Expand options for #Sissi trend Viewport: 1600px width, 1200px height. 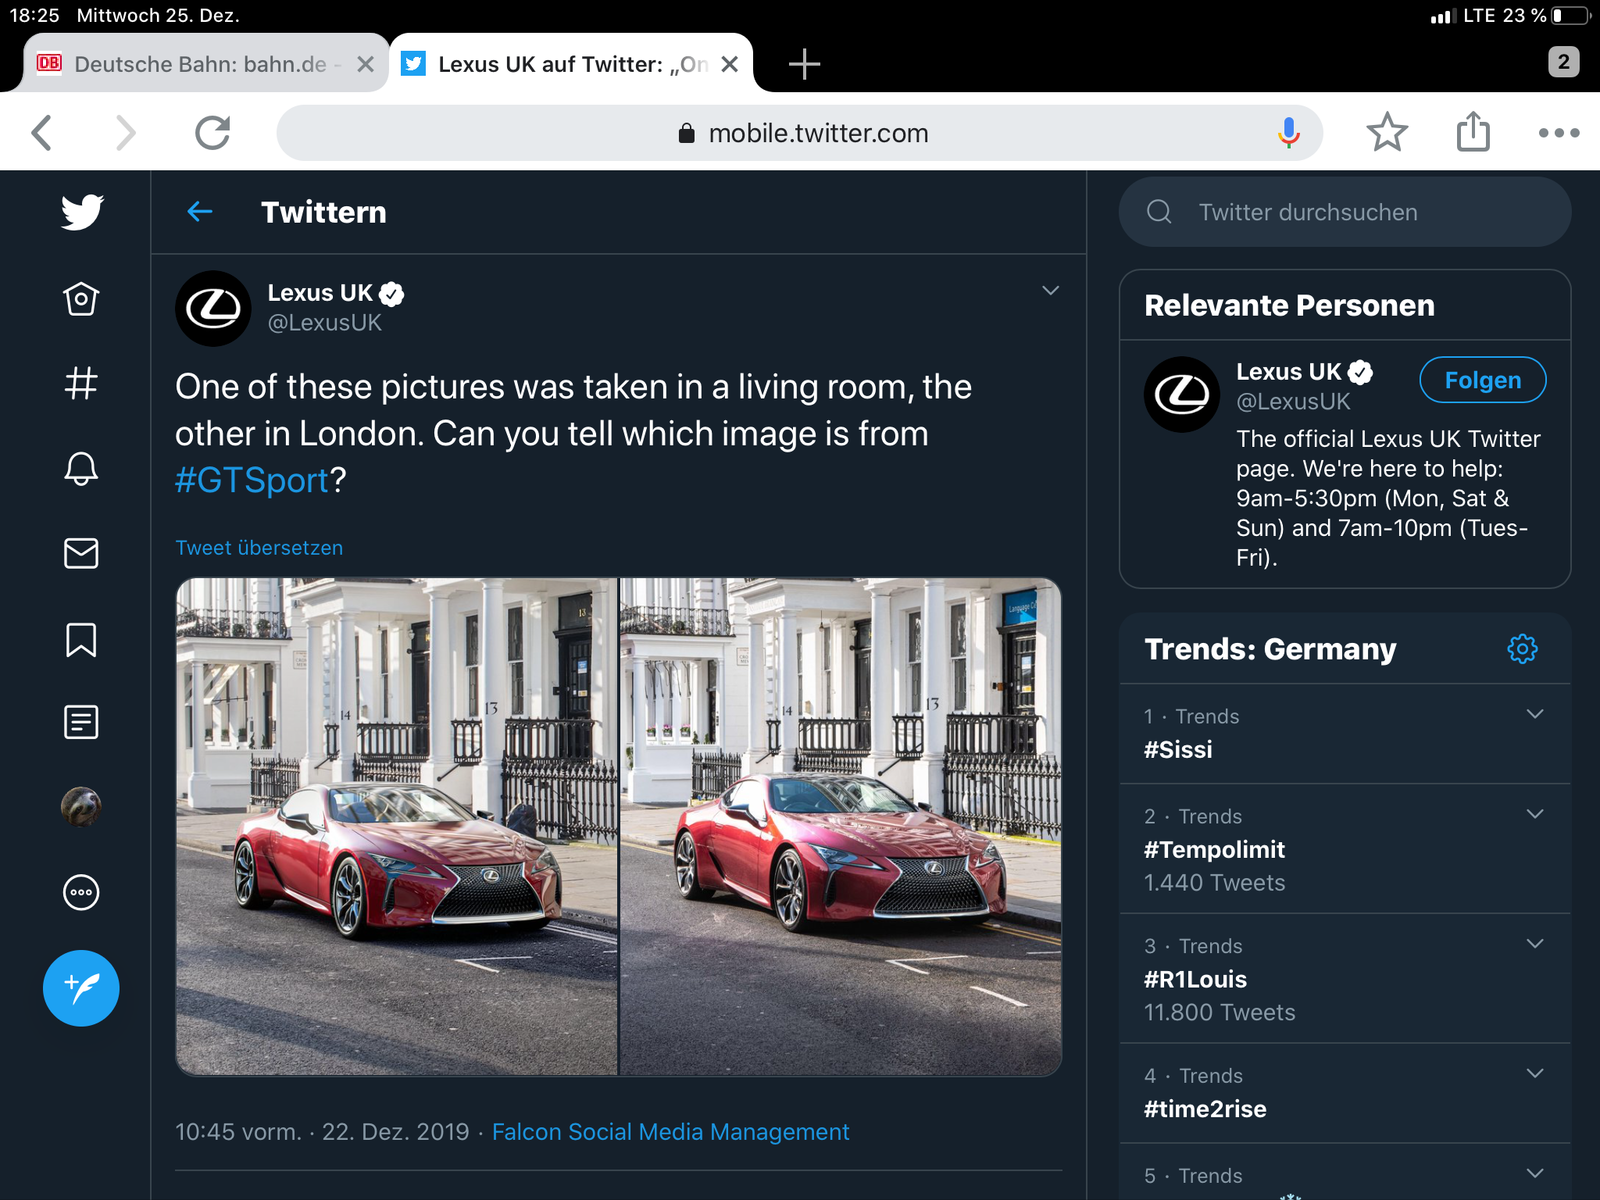coord(1535,714)
